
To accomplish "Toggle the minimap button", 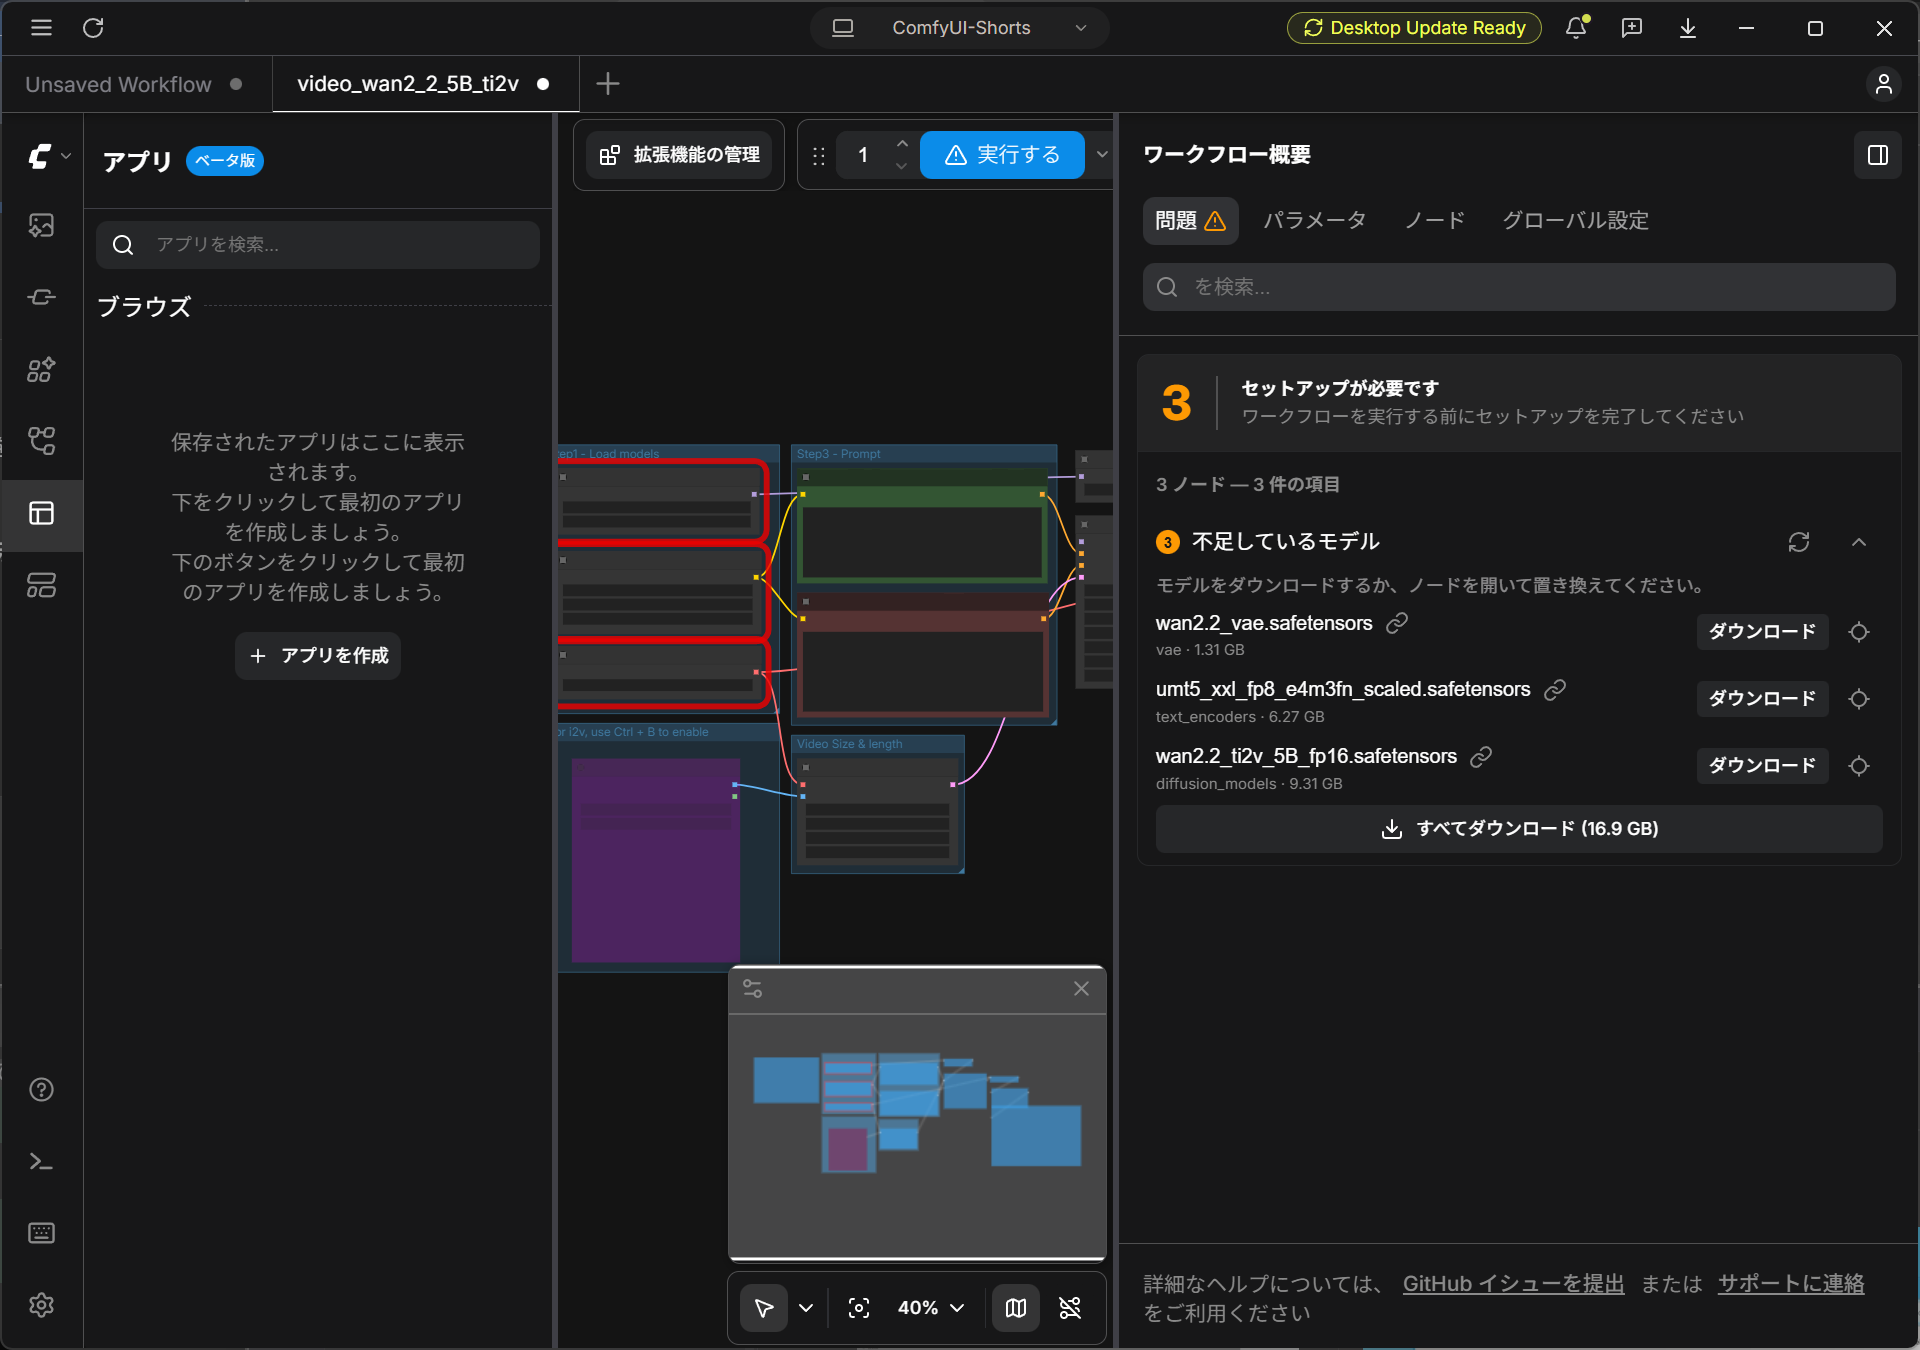I will (1016, 1308).
